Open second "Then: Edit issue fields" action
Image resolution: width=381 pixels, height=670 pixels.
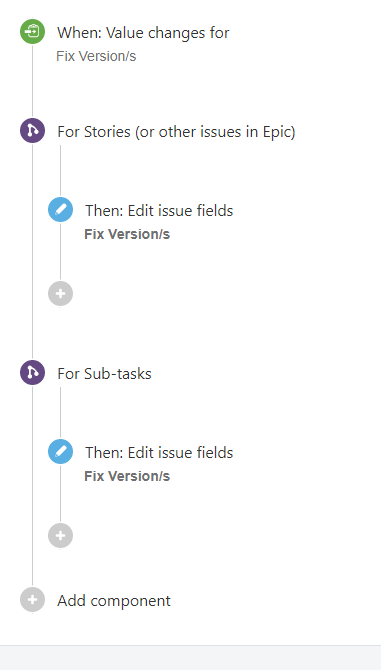[159, 453]
